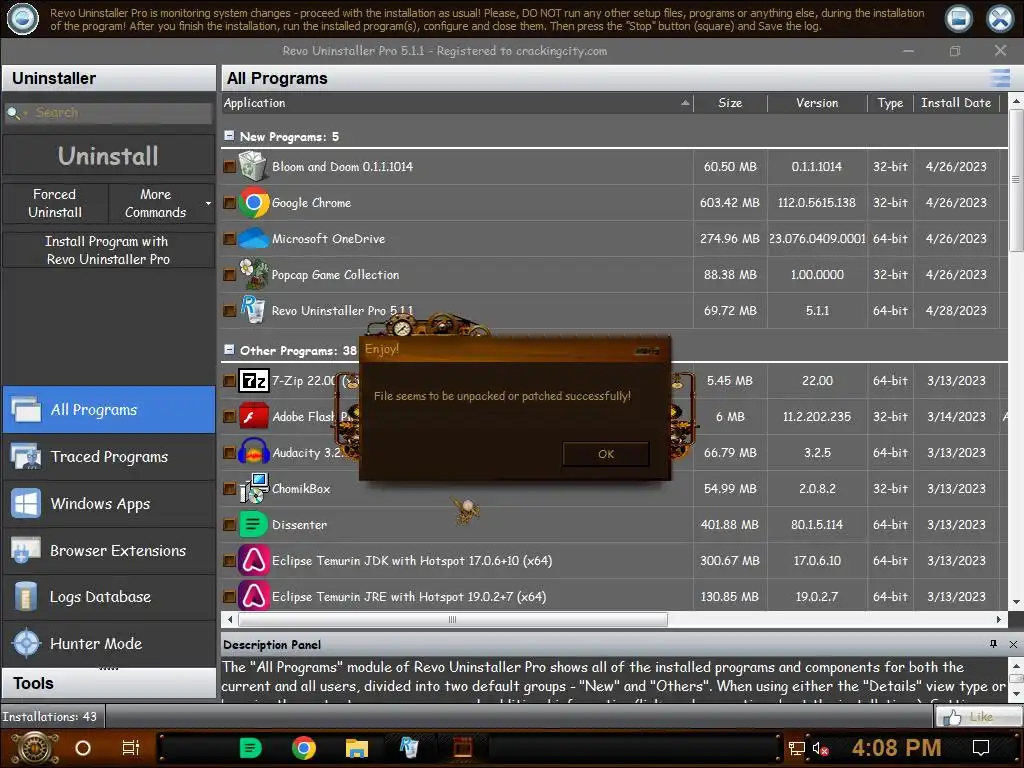Click the Popcap Game Collection icon
Viewport: 1024px width, 768px height.
(x=253, y=274)
